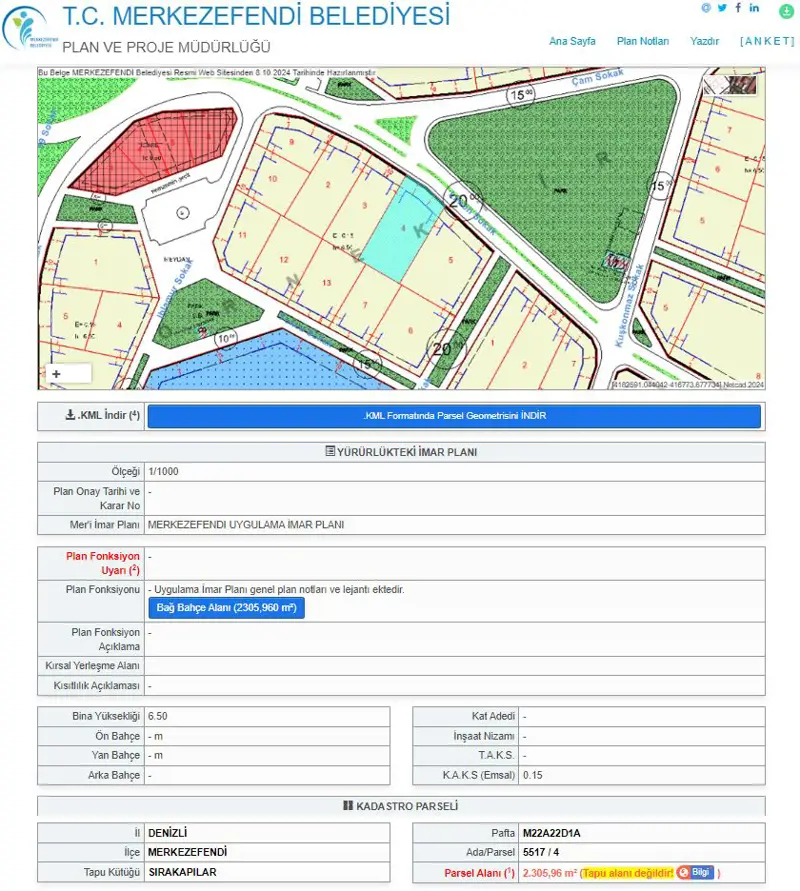Click Bağ Bahçe Alanı (2305,960 m²) button
Image resolution: width=800 pixels, height=891 pixels.
tap(227, 607)
